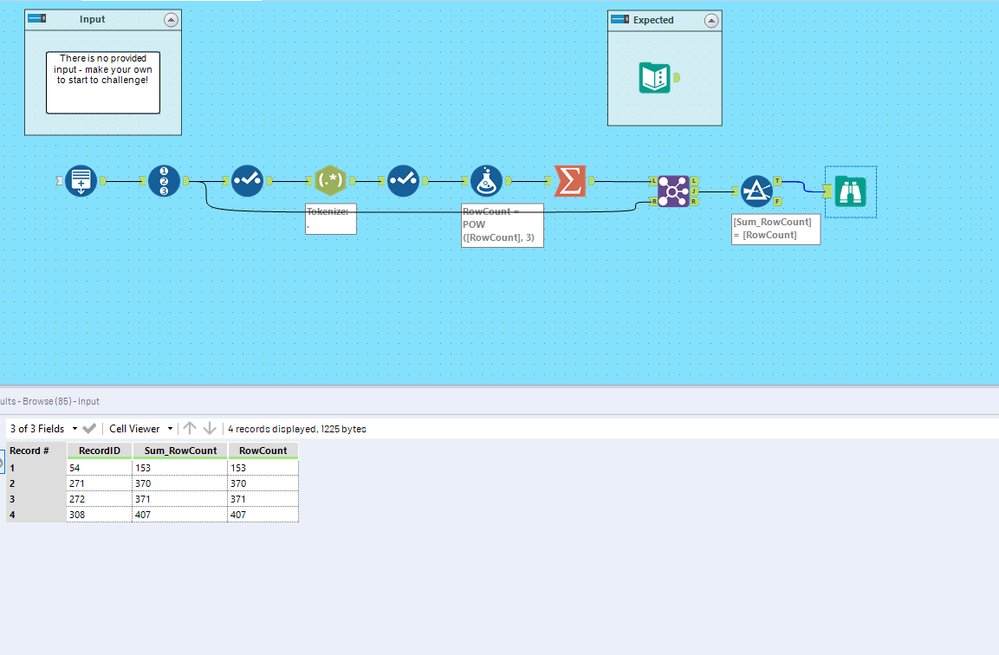
Task: Select RecordID cell with value 54
Action: point(99,468)
